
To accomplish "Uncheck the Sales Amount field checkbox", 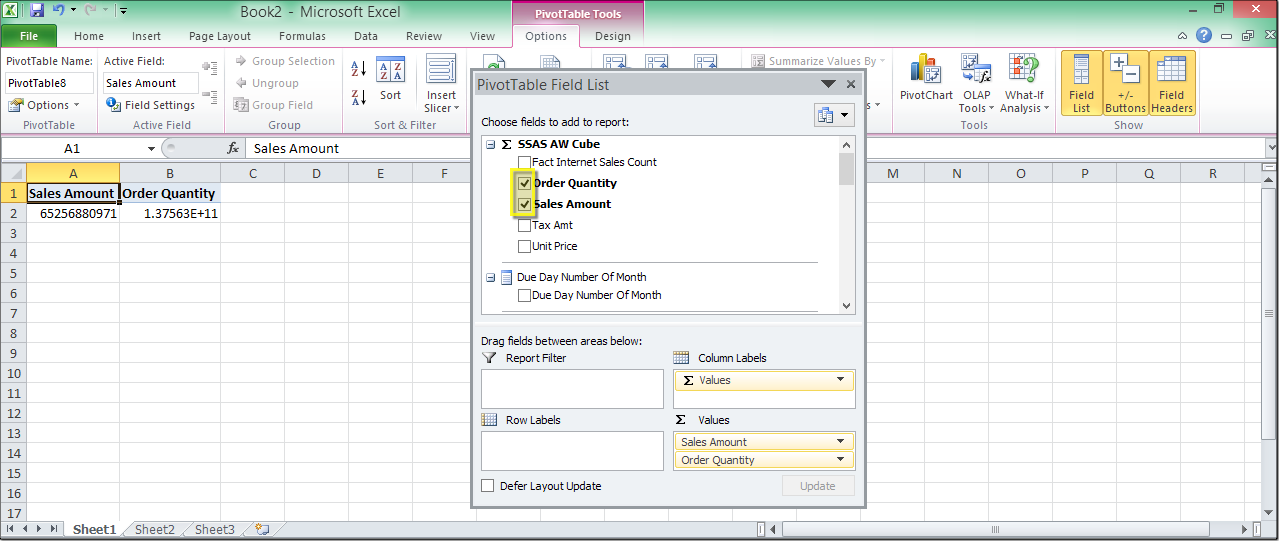I will (525, 204).
